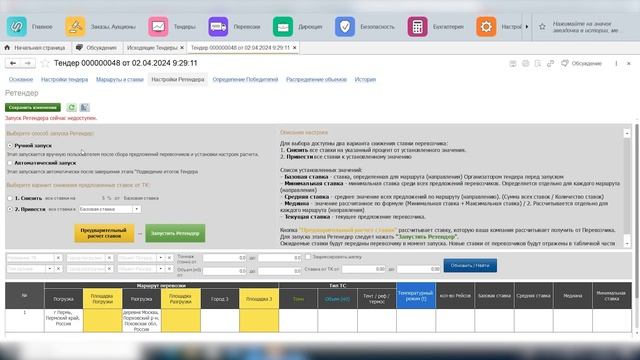640x360 pixels.
Task: Click the Кол-во Рейсов column header
Action: point(455,296)
